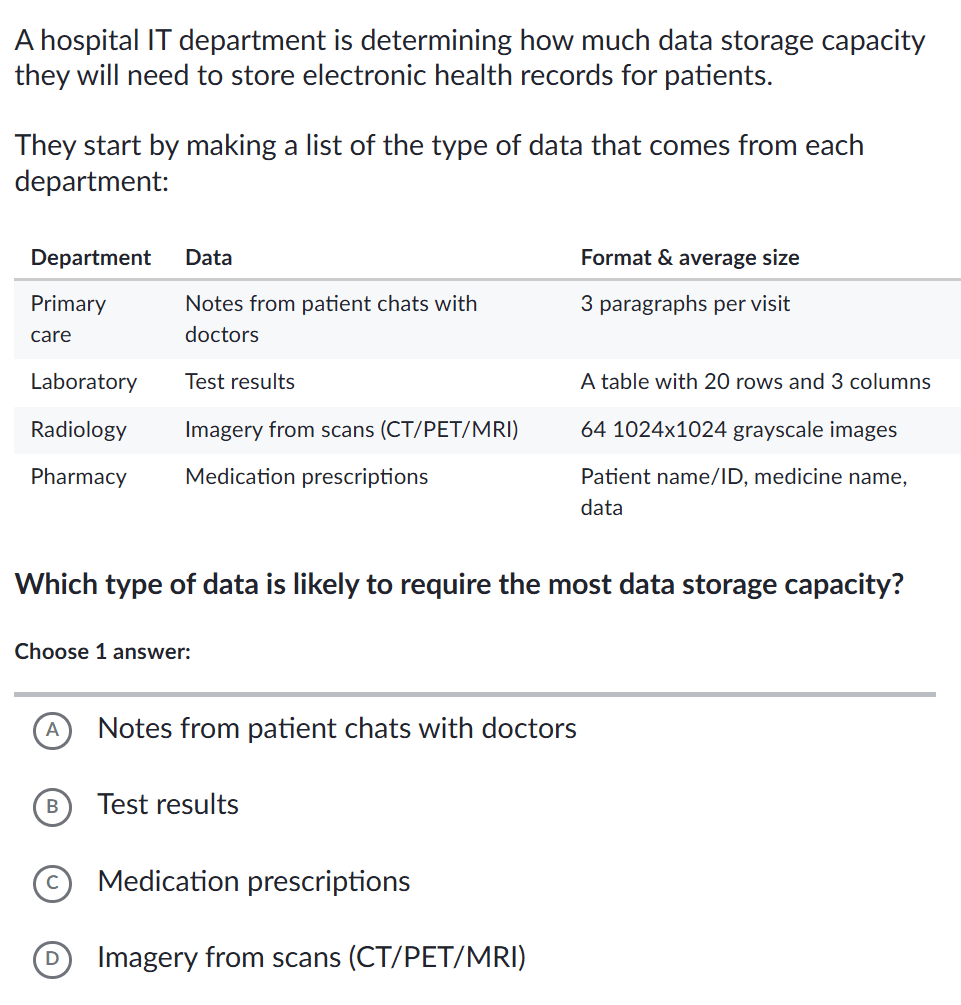The image size is (961, 1005).
Task: Click the bold question 'Which type of data' text
Action: pos(460,584)
